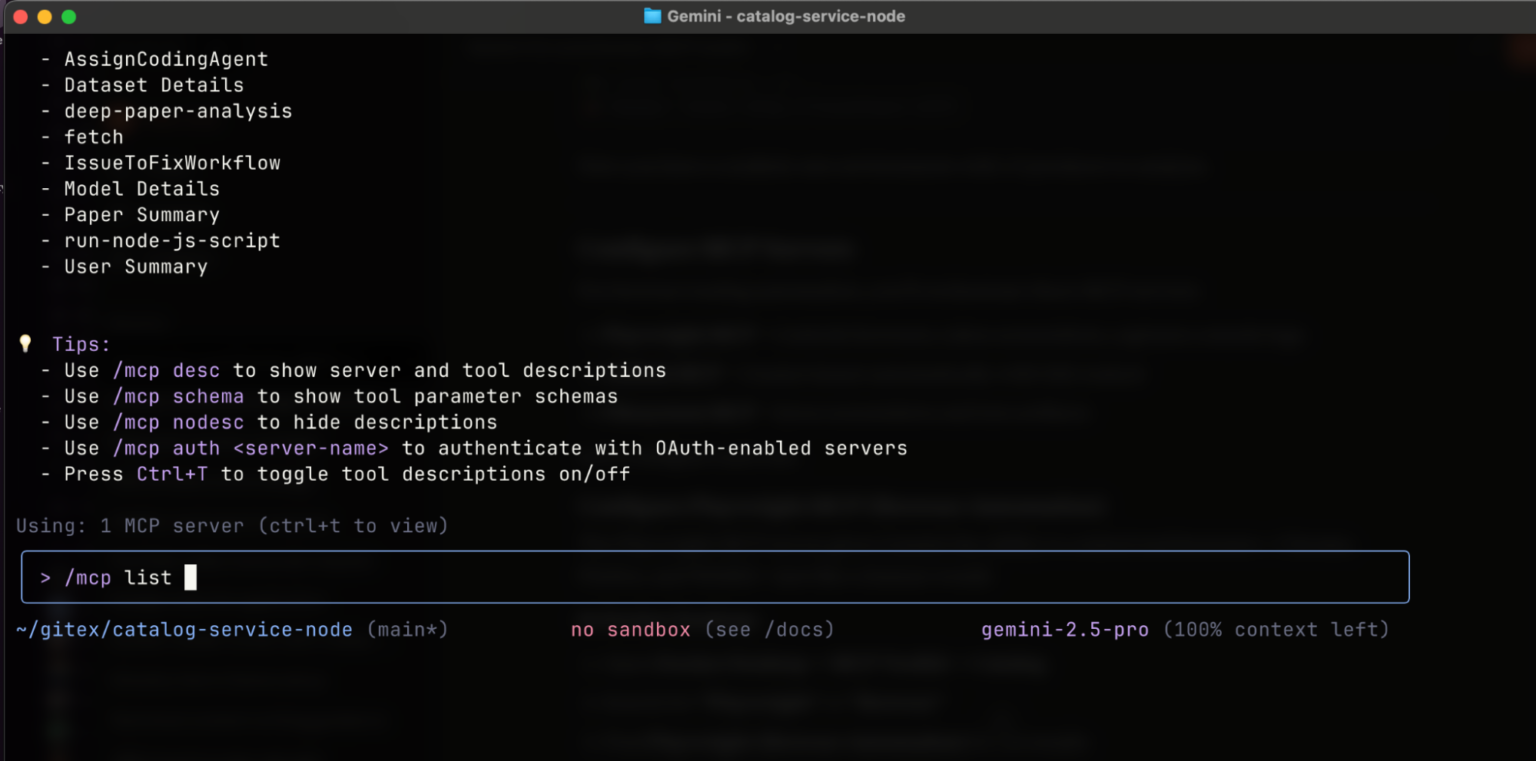This screenshot has width=1536, height=761.
Task: Click the lightbulb Tips icon
Action: 25,343
